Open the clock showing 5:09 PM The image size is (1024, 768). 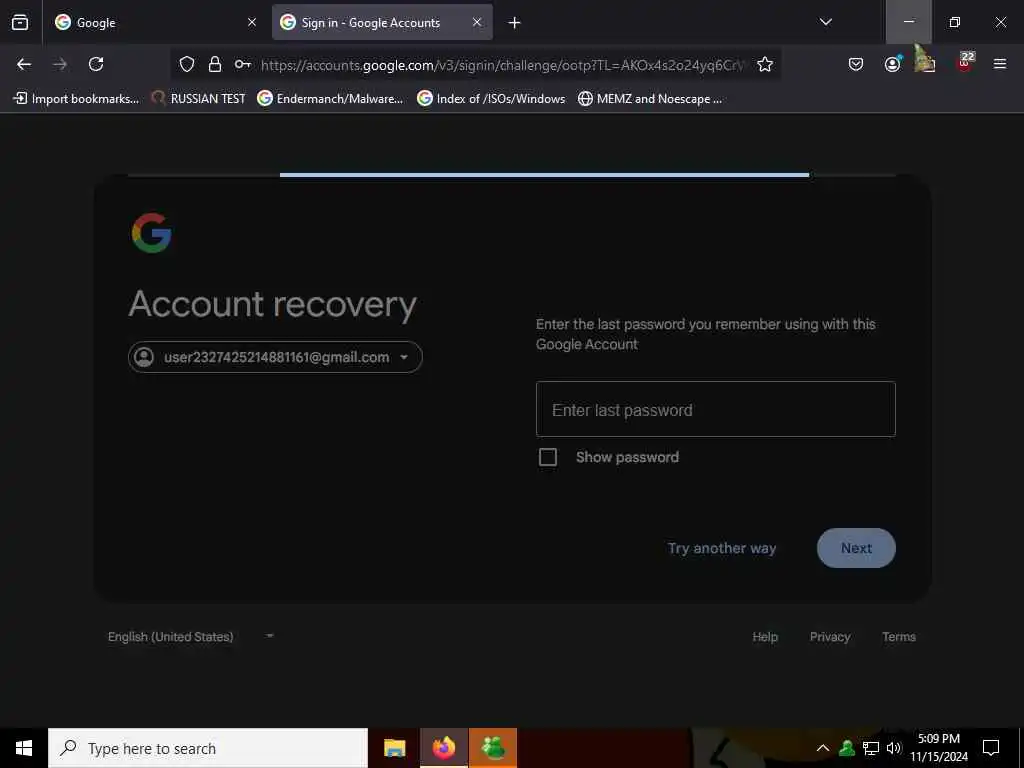click(939, 748)
